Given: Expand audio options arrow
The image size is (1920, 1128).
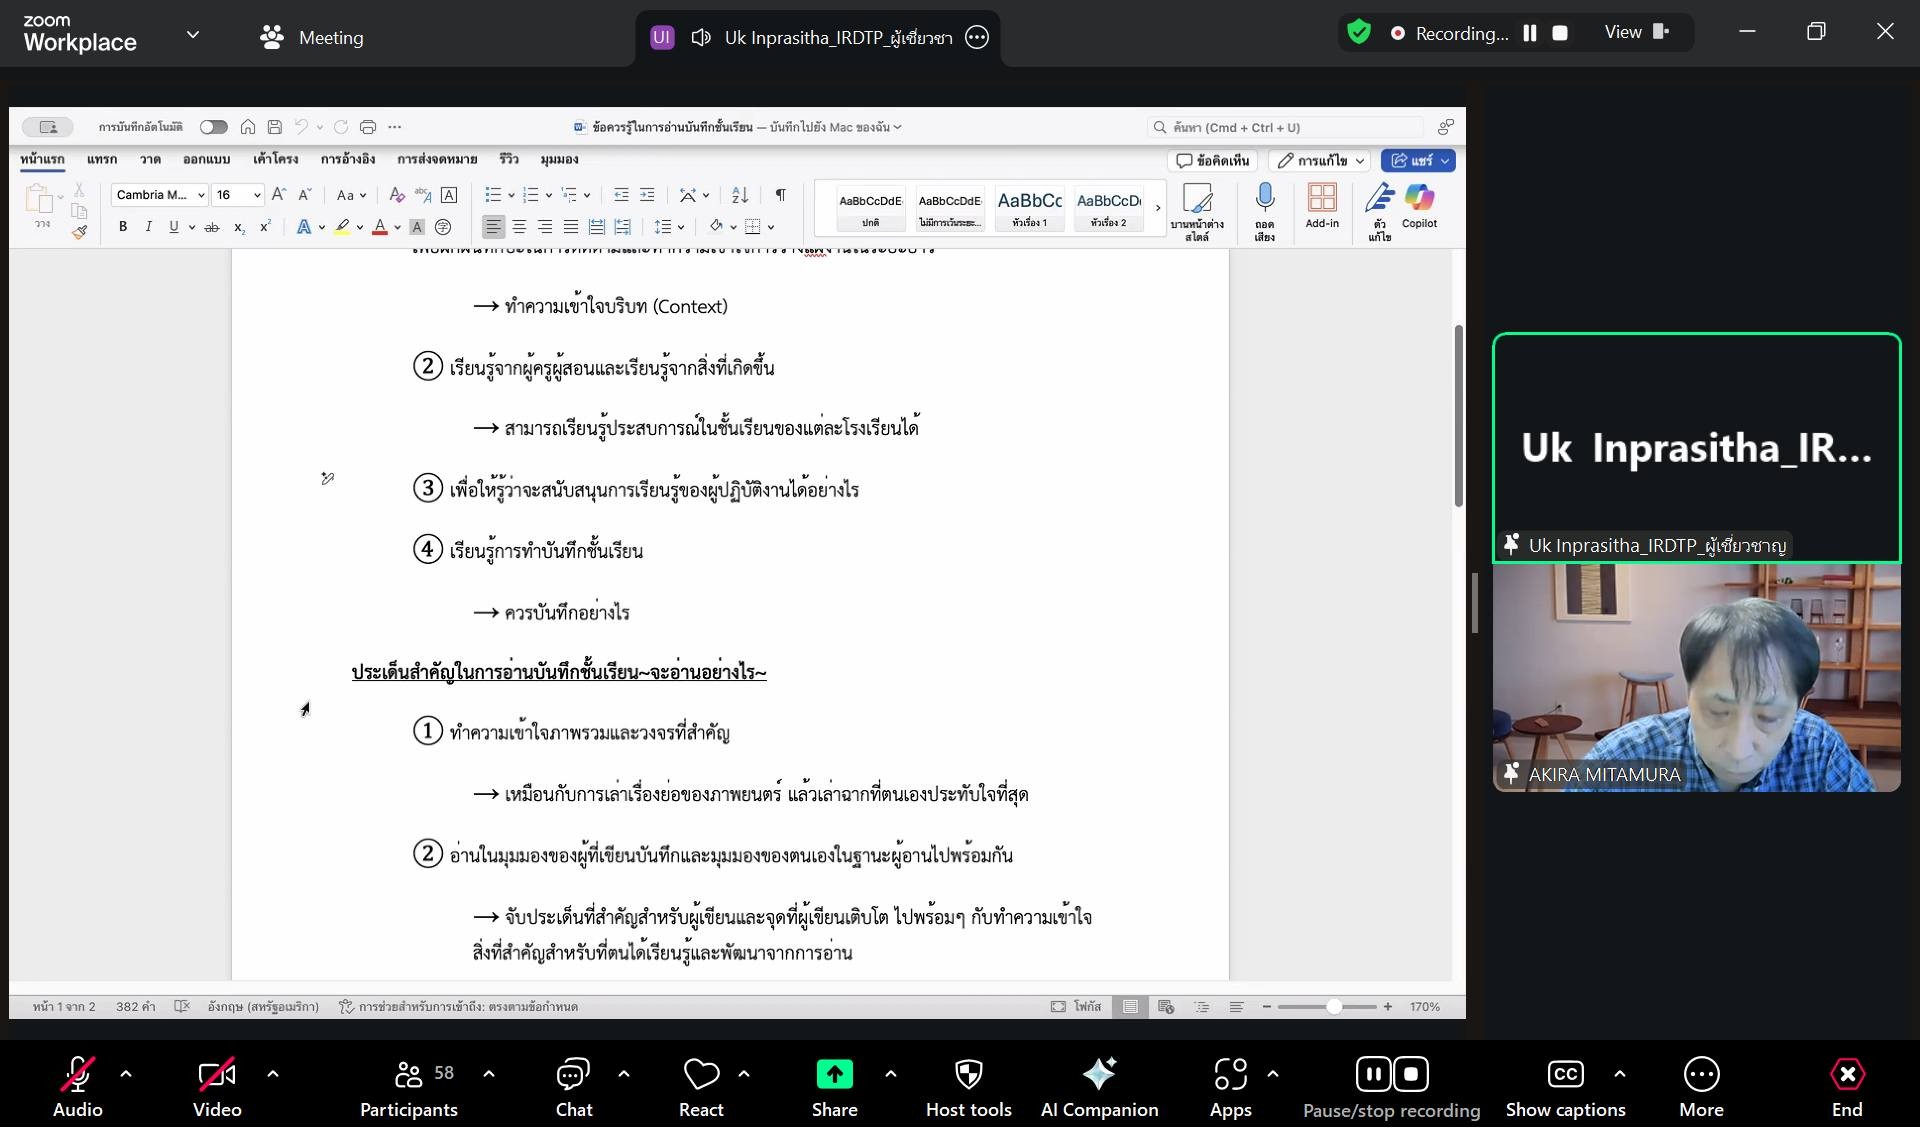Looking at the screenshot, I should 126,1074.
